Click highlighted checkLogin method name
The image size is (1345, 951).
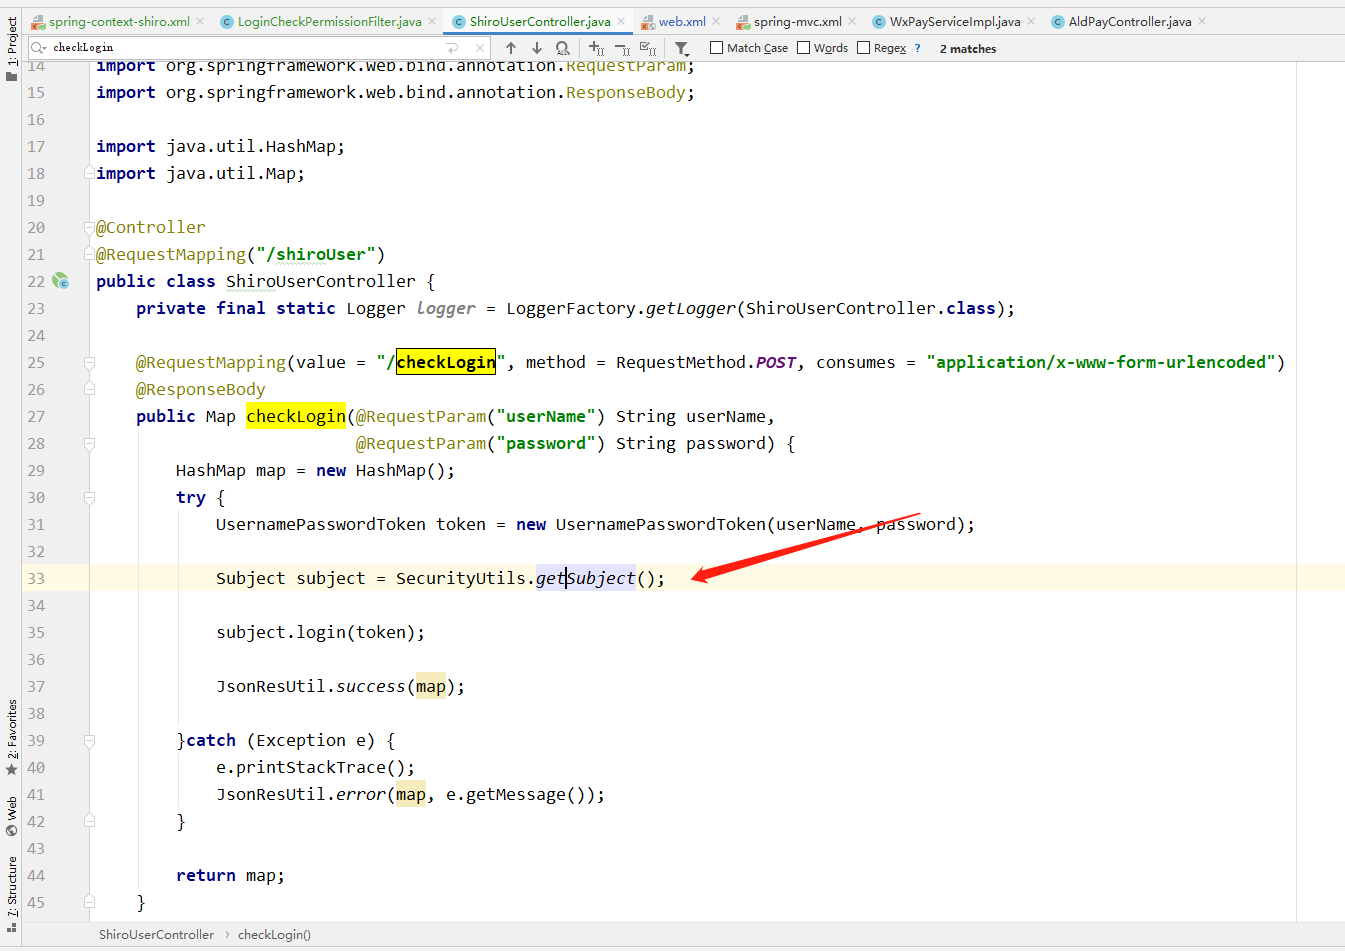coord(296,416)
